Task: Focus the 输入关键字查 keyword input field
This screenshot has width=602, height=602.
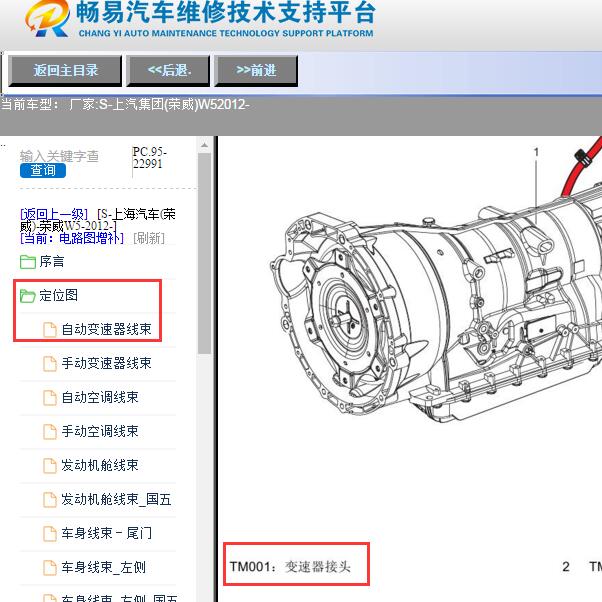Action: tap(60, 156)
